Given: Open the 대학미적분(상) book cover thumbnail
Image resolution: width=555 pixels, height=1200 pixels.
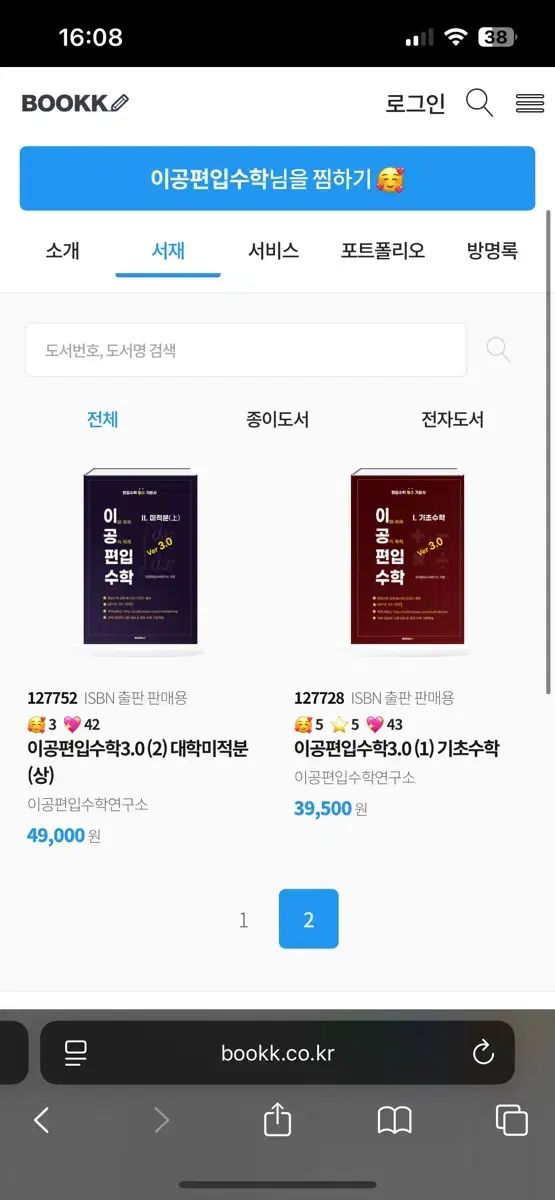Looking at the screenshot, I should pyautogui.click(x=140, y=559).
